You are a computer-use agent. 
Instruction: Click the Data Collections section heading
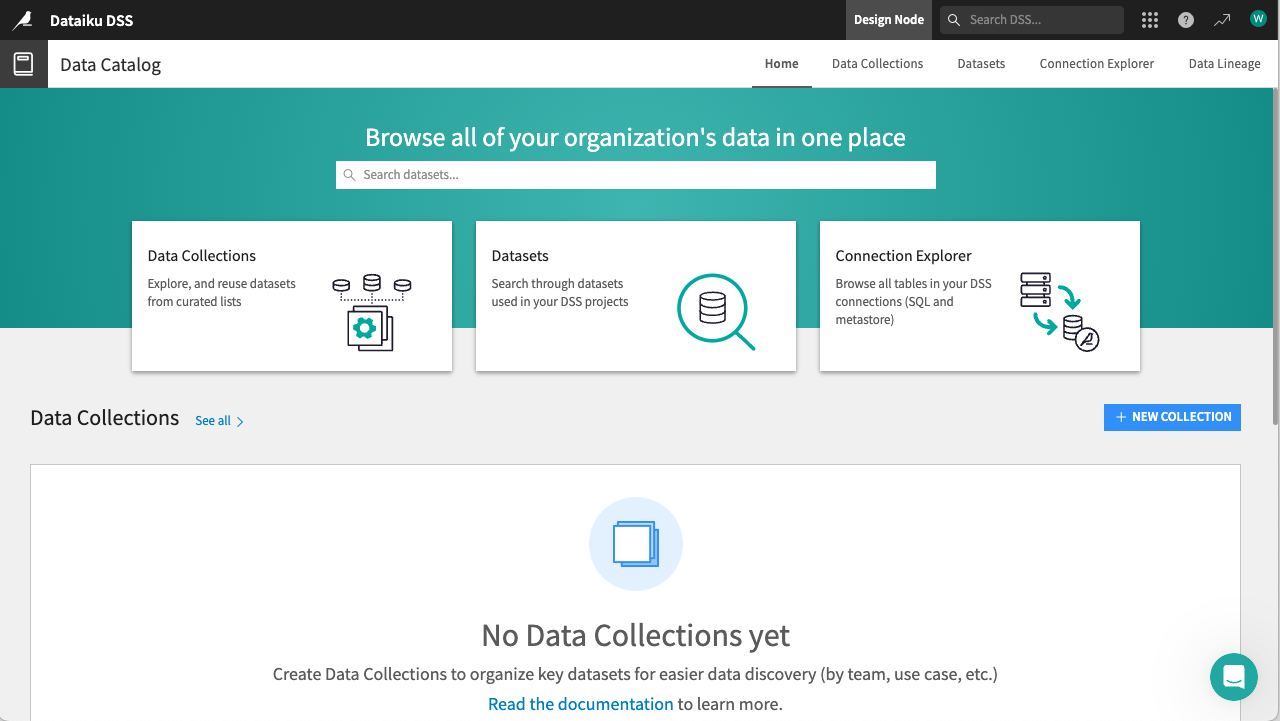coord(105,418)
